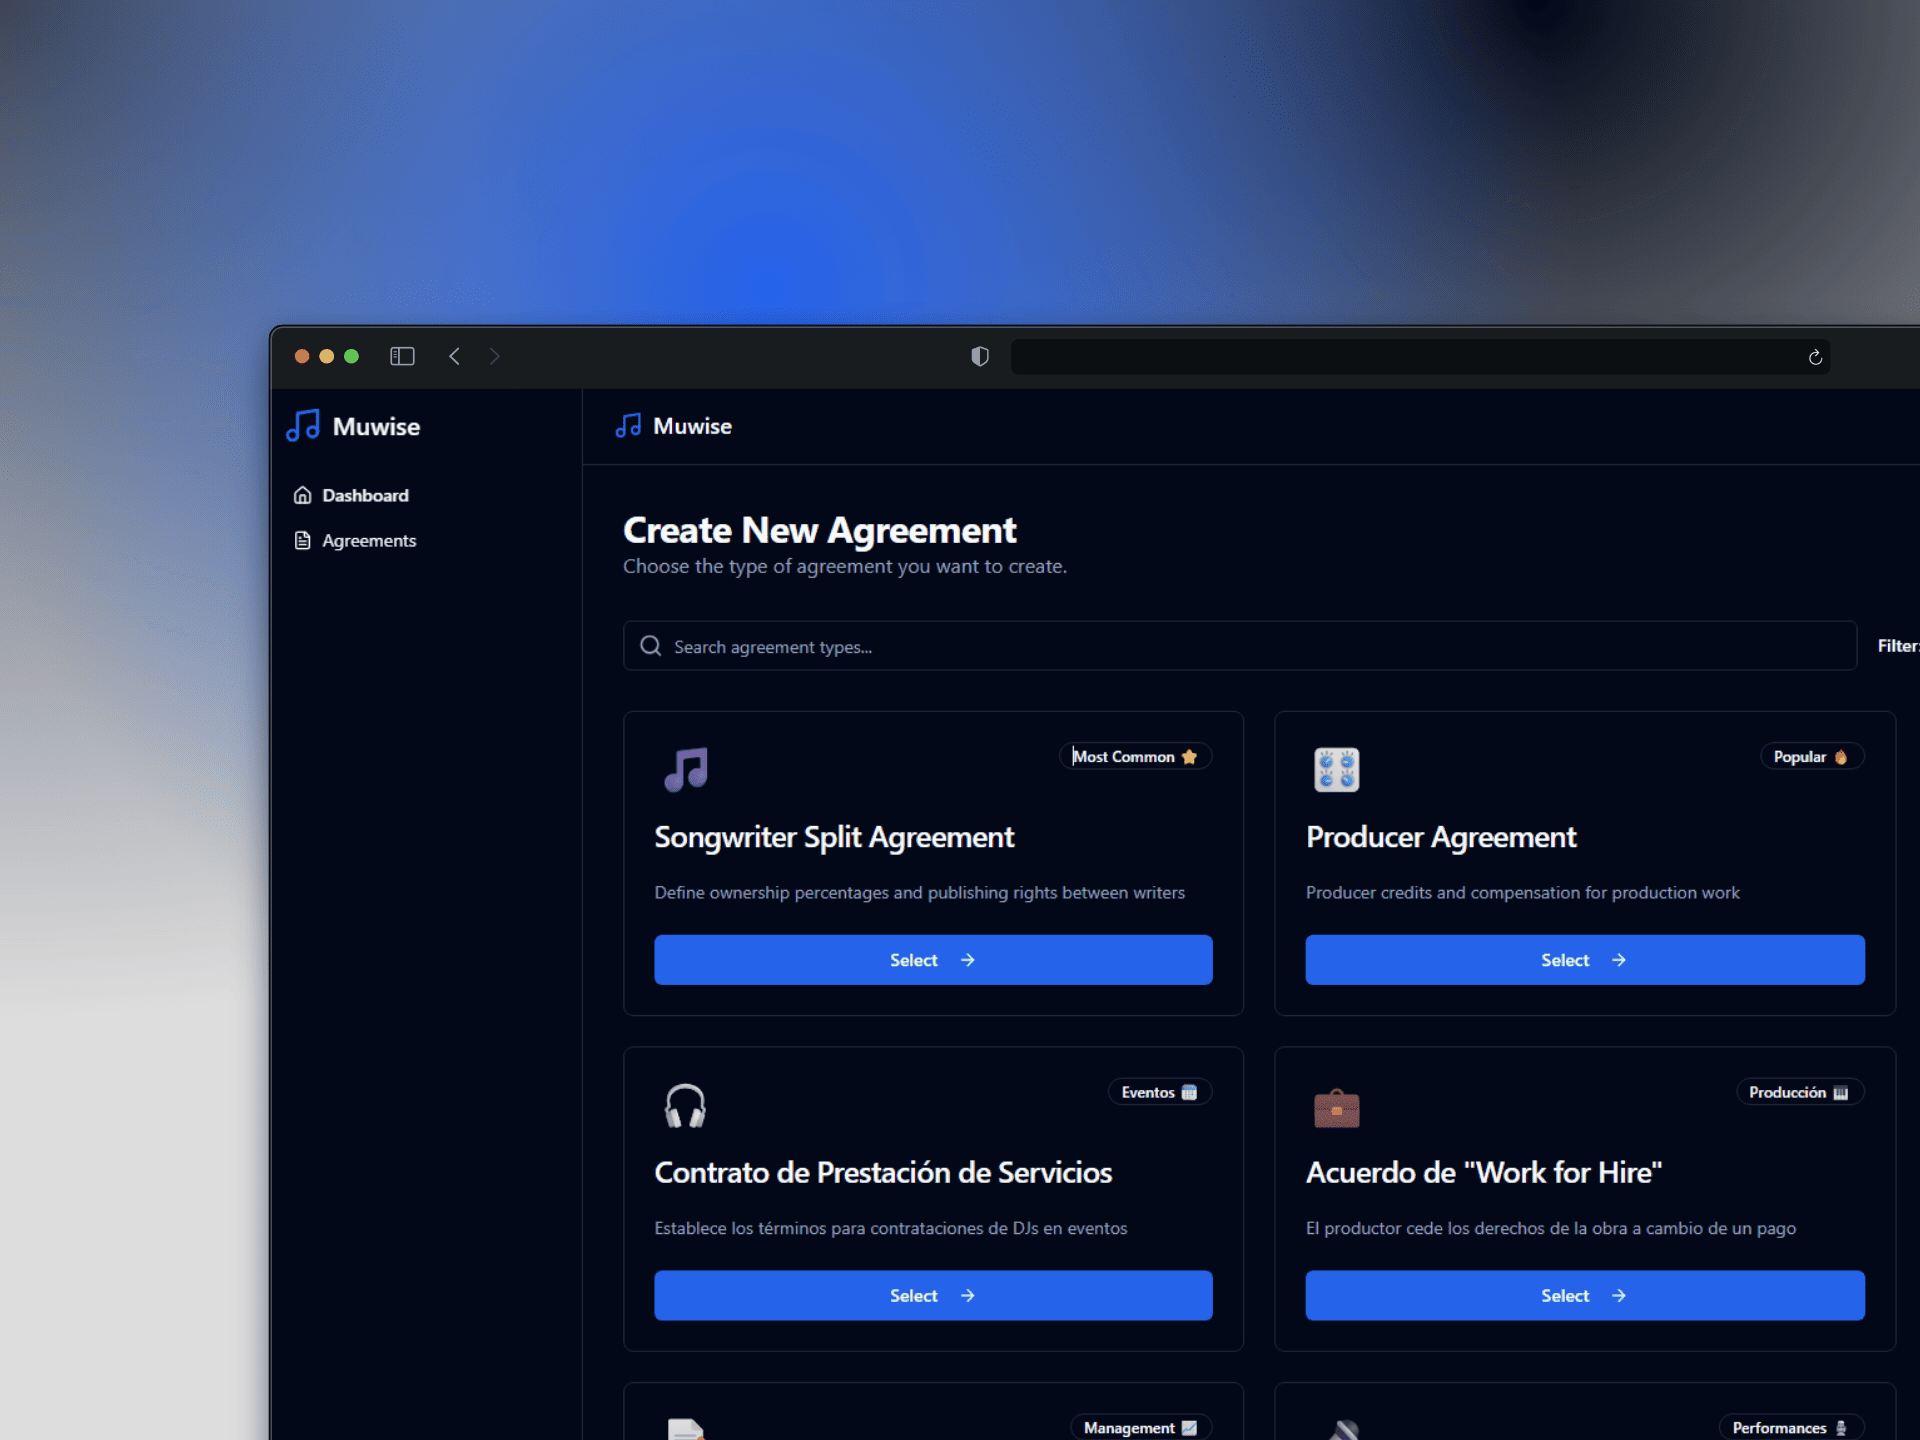Click the microphone icon in Performances badge
This screenshot has width=1920, height=1440.
tap(1840, 1428)
